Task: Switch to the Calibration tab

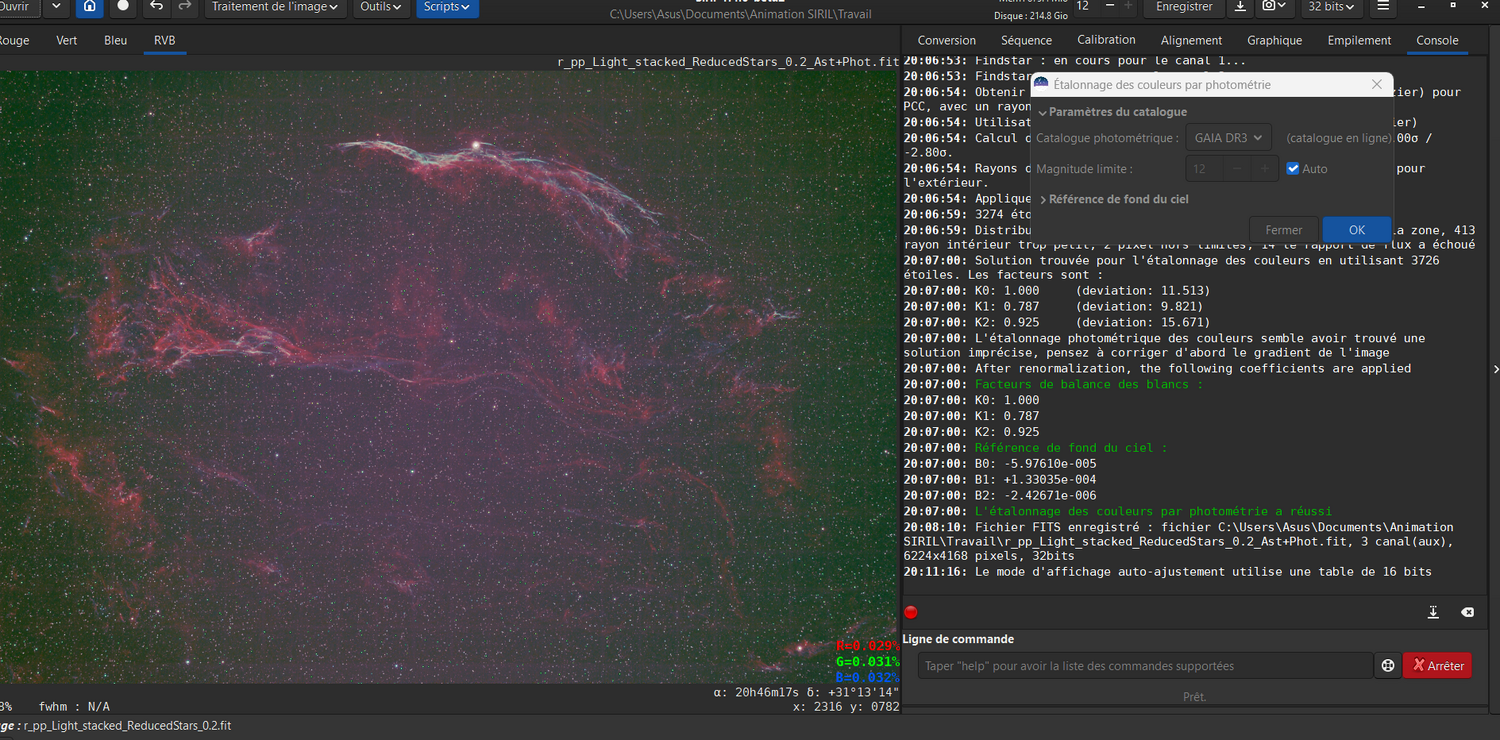Action: [x=1106, y=40]
